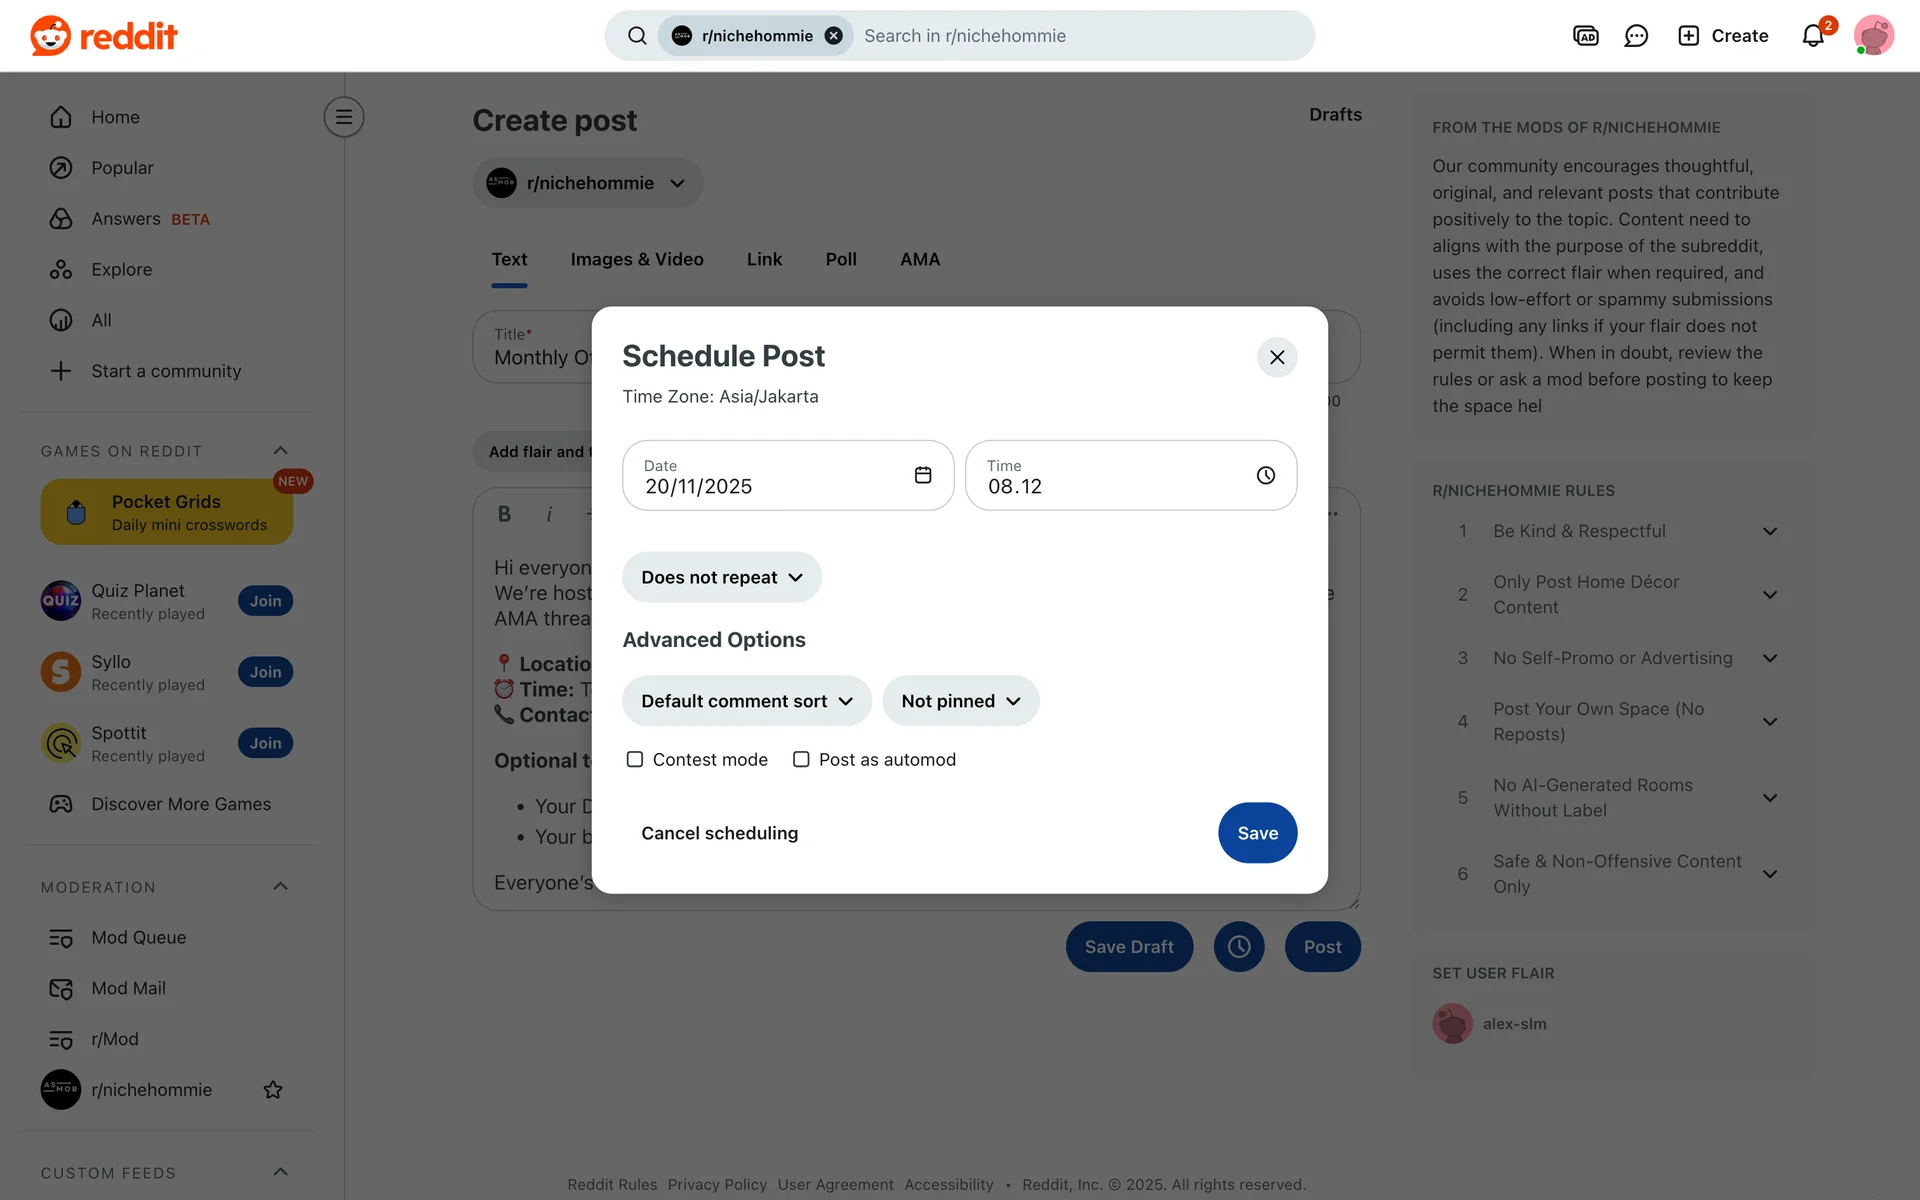Remove the r/nichehommie search filter
Image resolution: width=1920 pixels, height=1200 pixels.
coord(833,36)
